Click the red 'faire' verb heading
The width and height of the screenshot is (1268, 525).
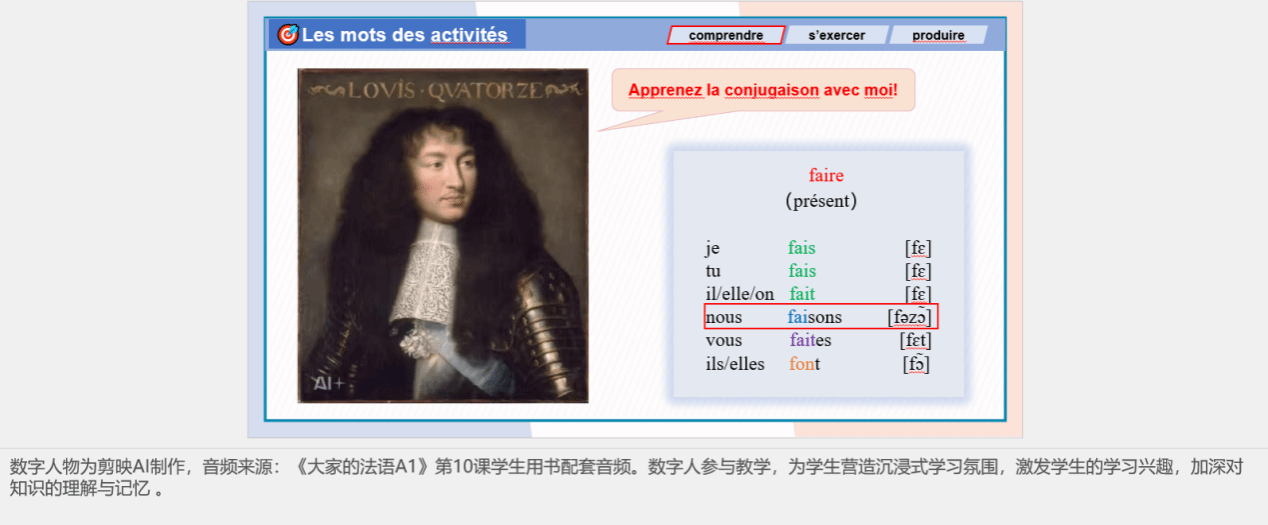click(x=826, y=176)
